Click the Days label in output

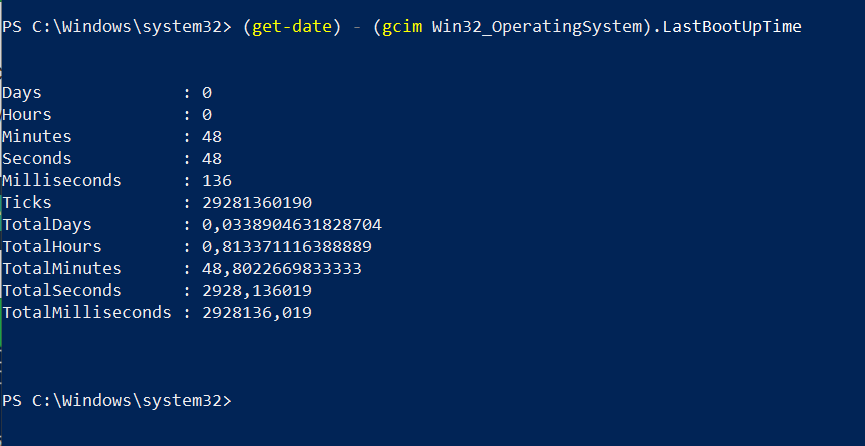tap(22, 93)
